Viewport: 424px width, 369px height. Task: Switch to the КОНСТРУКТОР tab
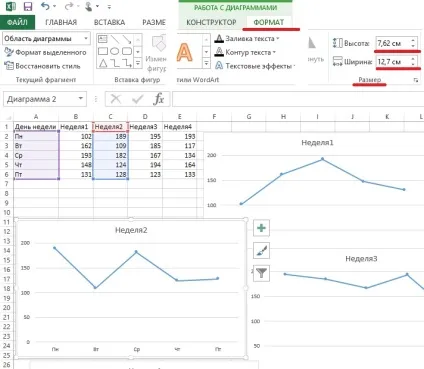[x=211, y=22]
